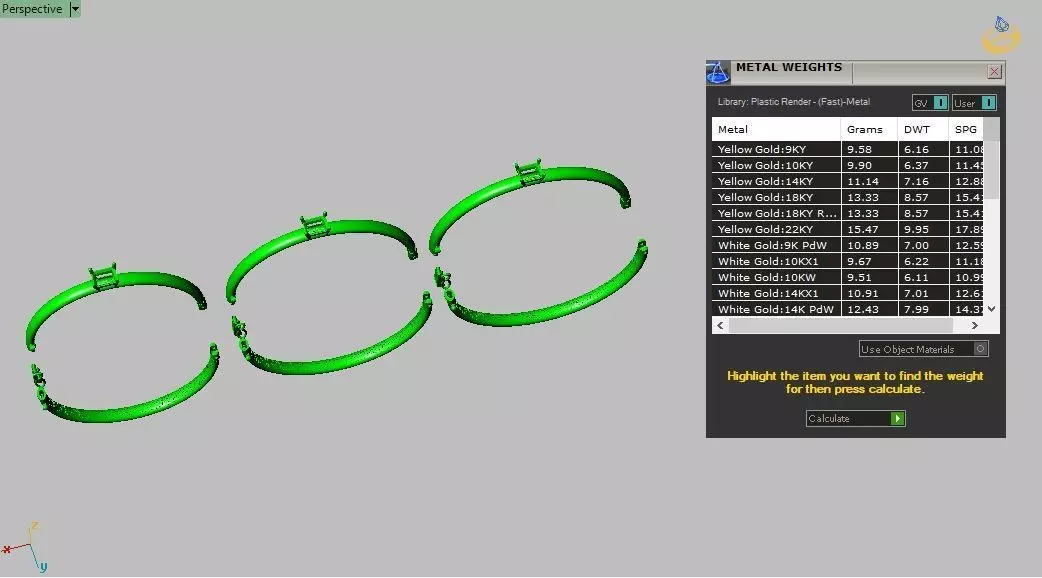
Task: Click the Metal Weights panel logo icon
Action: click(x=718, y=72)
